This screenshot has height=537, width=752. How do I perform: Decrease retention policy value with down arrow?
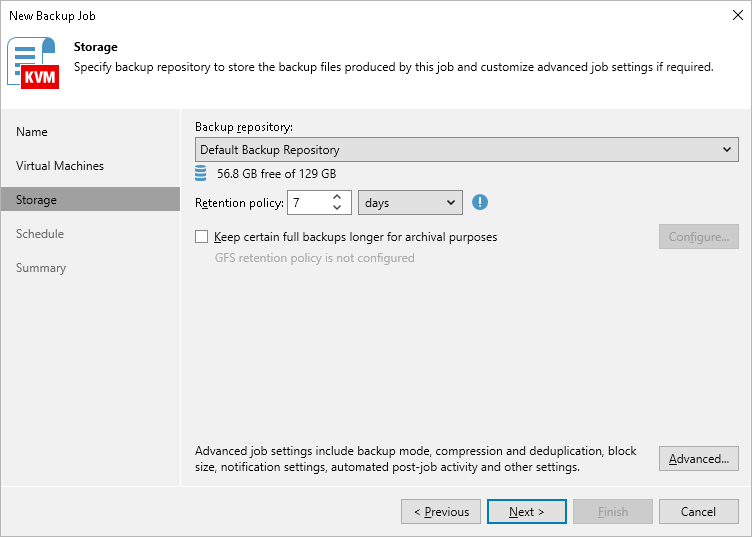[337, 208]
